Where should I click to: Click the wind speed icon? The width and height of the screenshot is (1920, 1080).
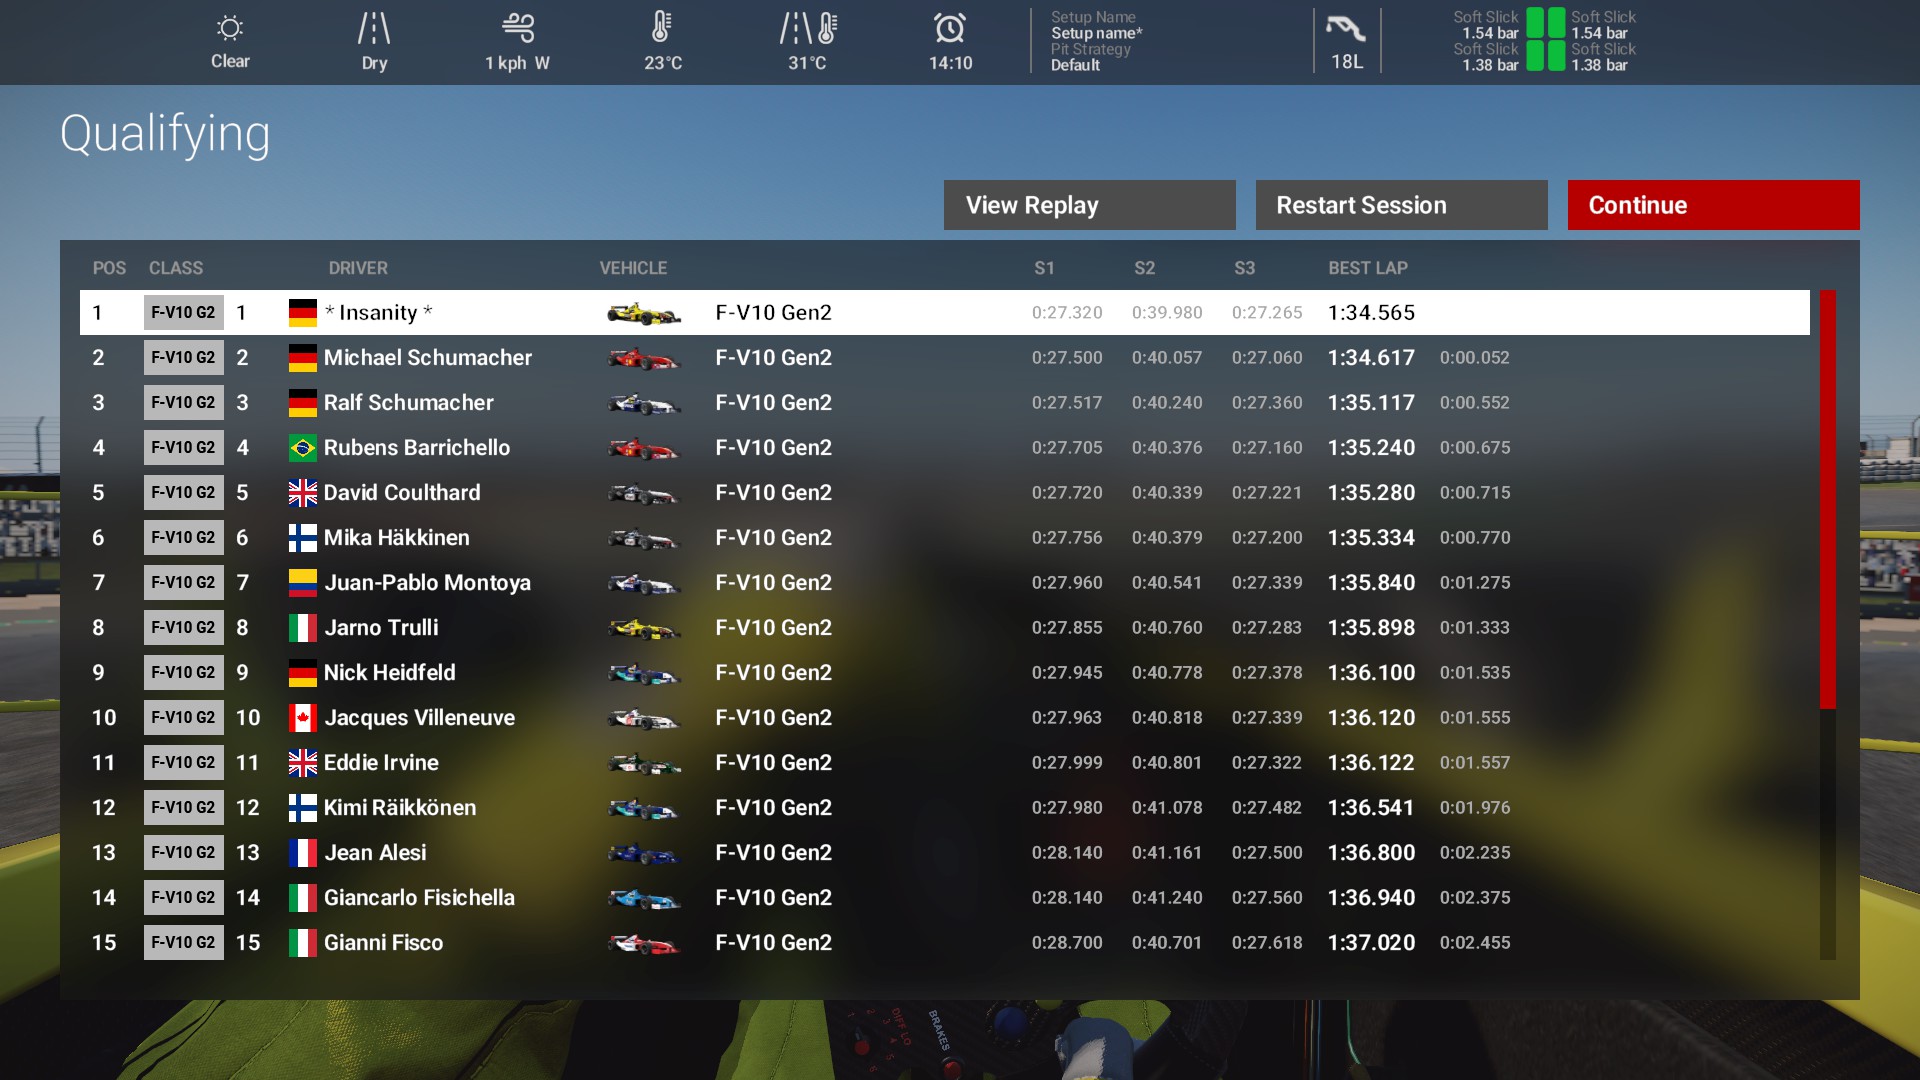518,28
